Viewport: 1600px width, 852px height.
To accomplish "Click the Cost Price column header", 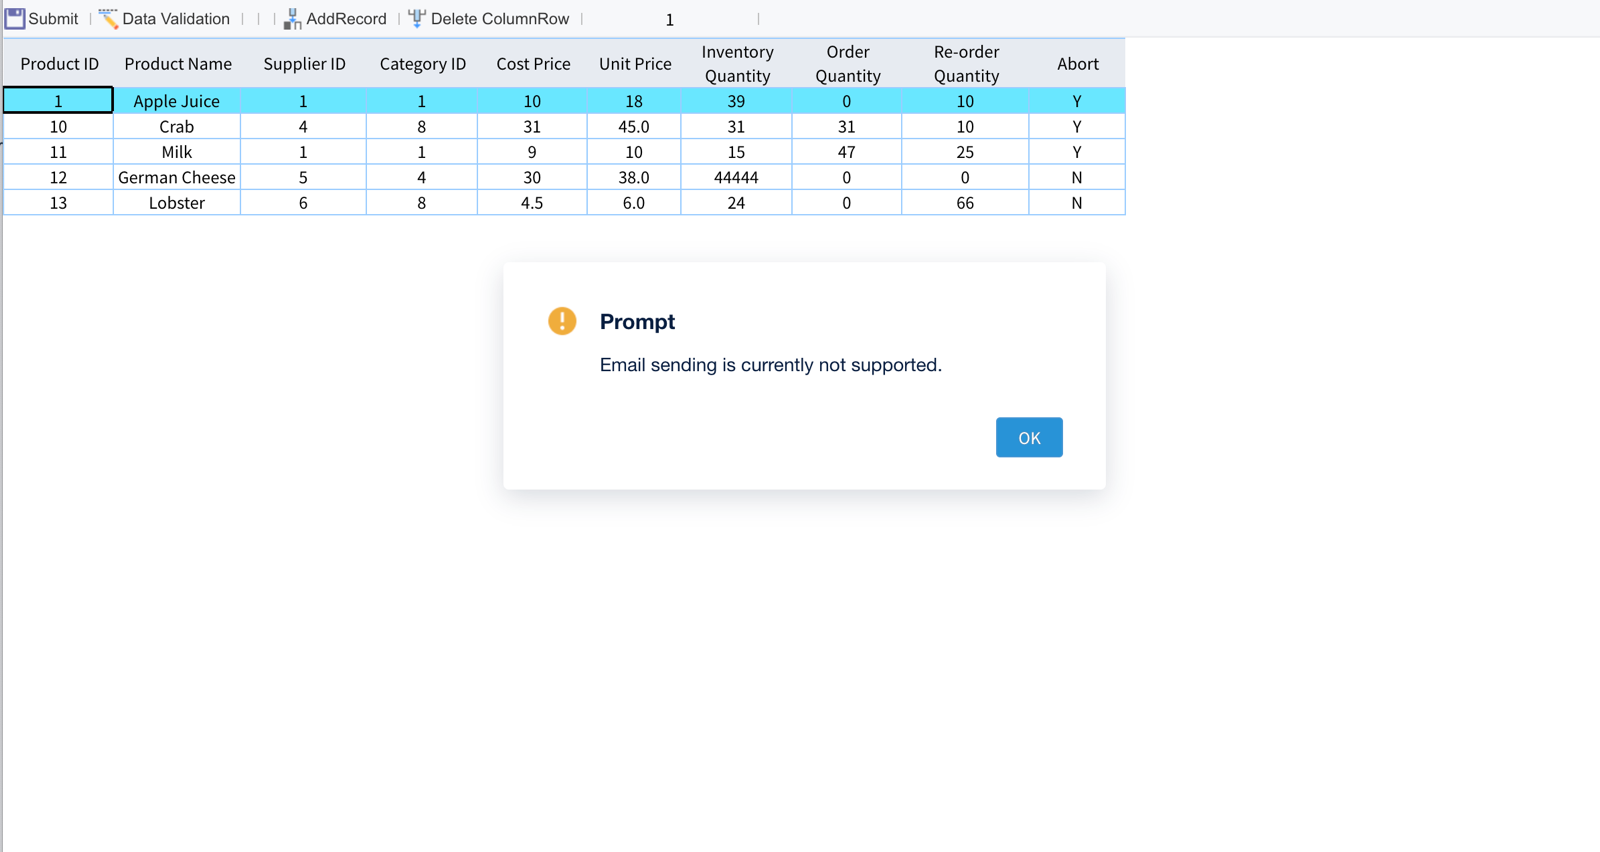I will click(533, 63).
